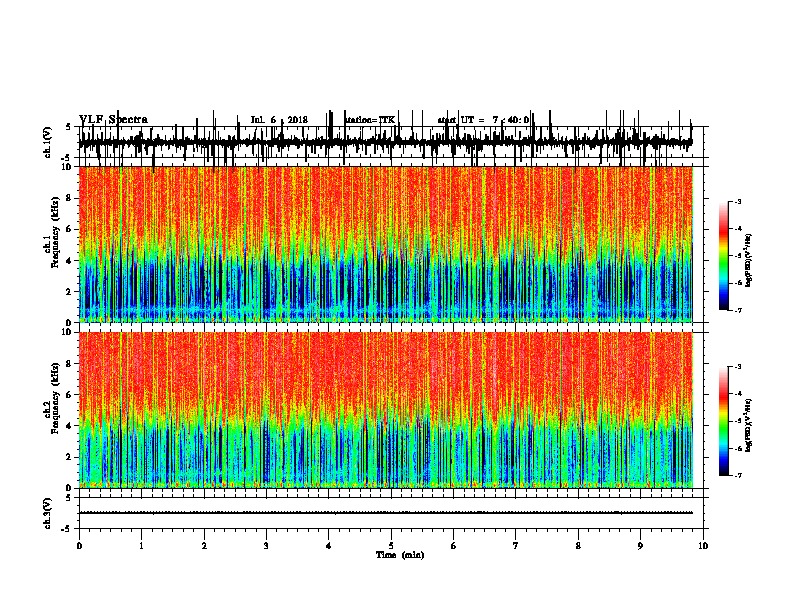Click the ch.2 colorbar log(PSD) label
This screenshot has height=612, width=792.
point(748,425)
